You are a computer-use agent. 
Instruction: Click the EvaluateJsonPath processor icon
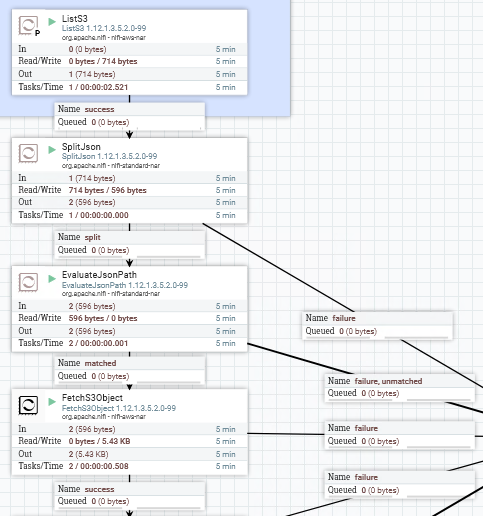(28, 282)
